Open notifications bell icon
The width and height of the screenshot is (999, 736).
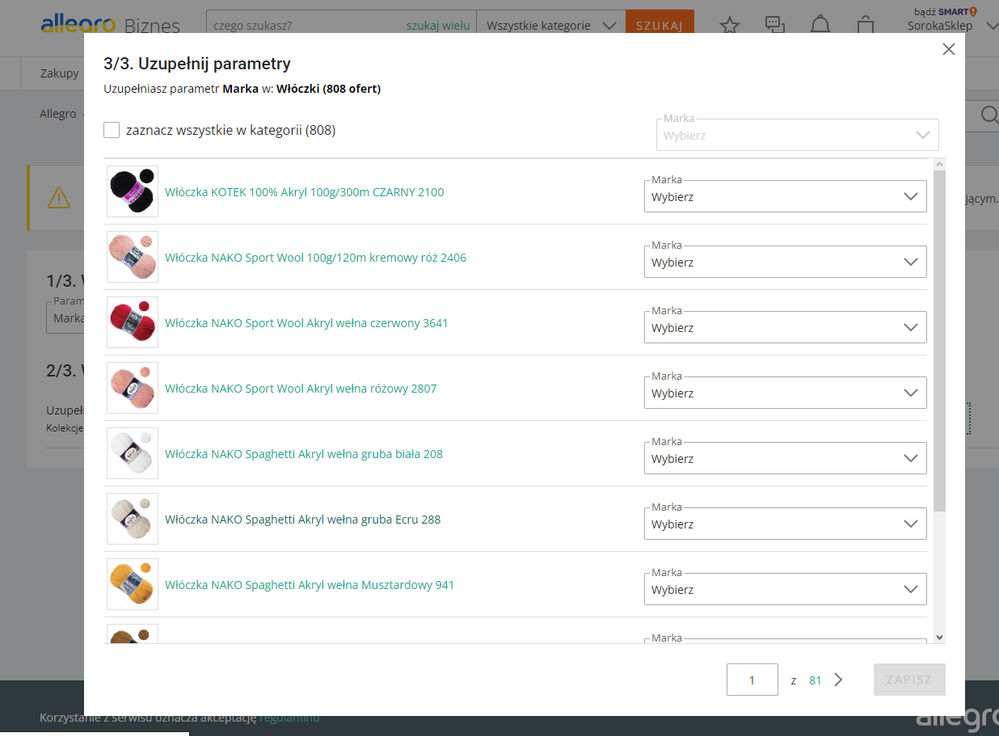820,25
